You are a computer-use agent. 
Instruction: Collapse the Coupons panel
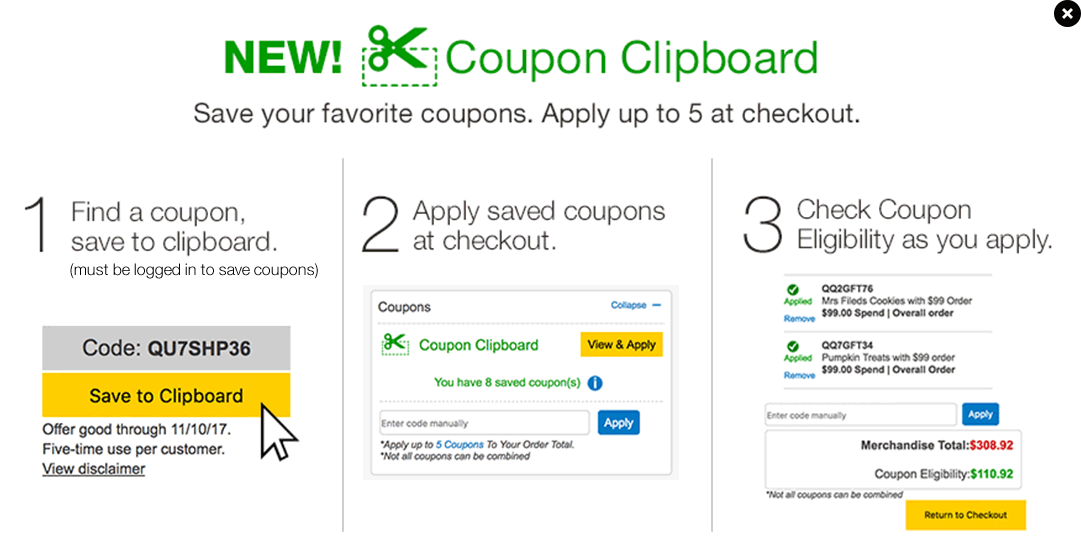click(635, 305)
